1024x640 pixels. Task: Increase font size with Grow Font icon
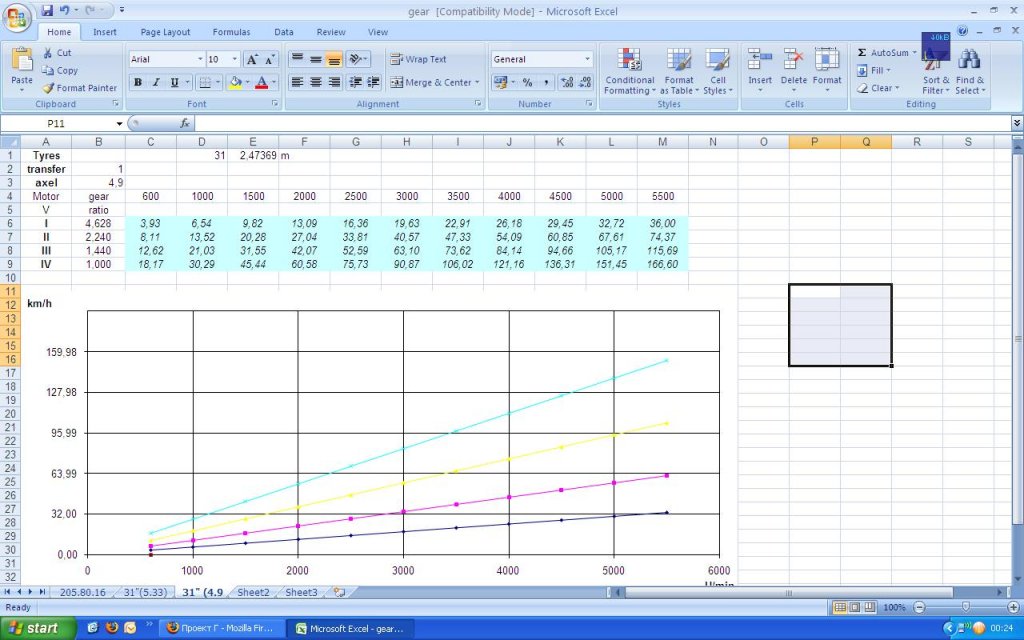pyautogui.click(x=252, y=59)
